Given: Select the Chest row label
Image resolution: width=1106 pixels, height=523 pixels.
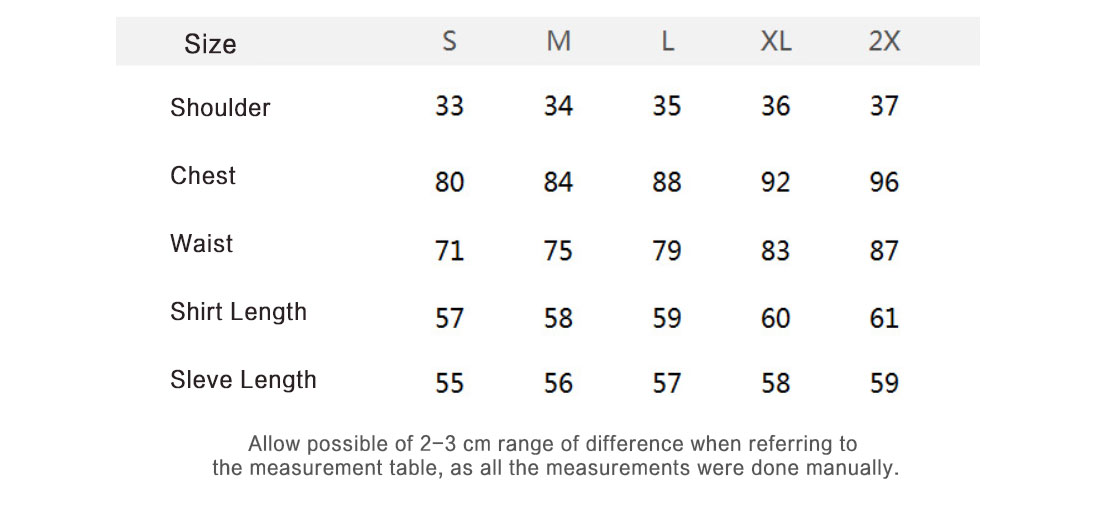Looking at the screenshot, I should pyautogui.click(x=203, y=176).
